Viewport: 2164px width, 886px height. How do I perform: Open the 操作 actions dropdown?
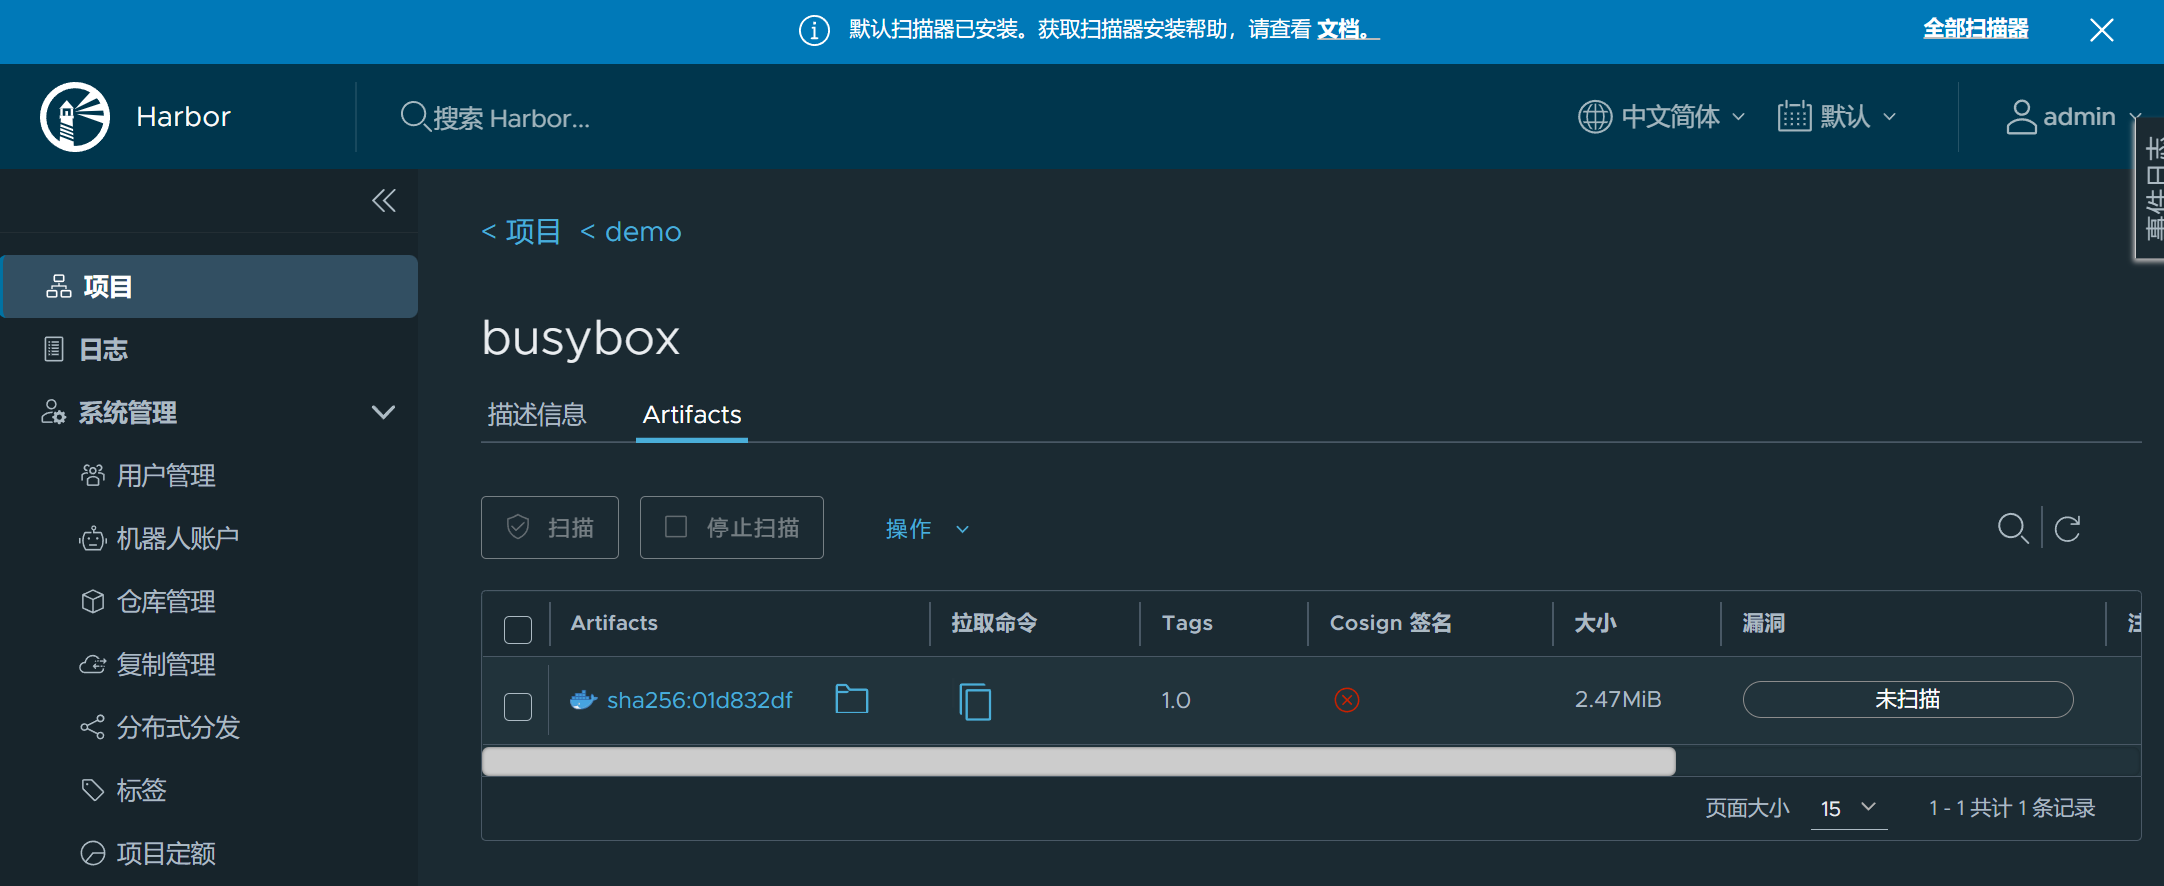(x=927, y=528)
